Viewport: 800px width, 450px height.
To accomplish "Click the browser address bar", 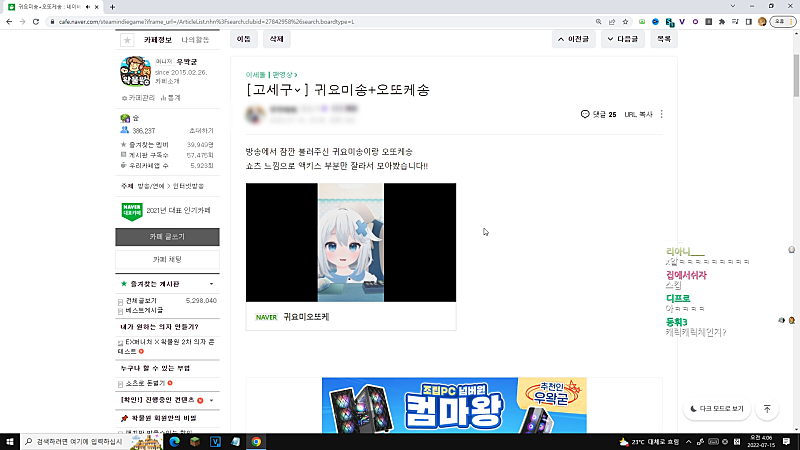I will pyautogui.click(x=321, y=22).
